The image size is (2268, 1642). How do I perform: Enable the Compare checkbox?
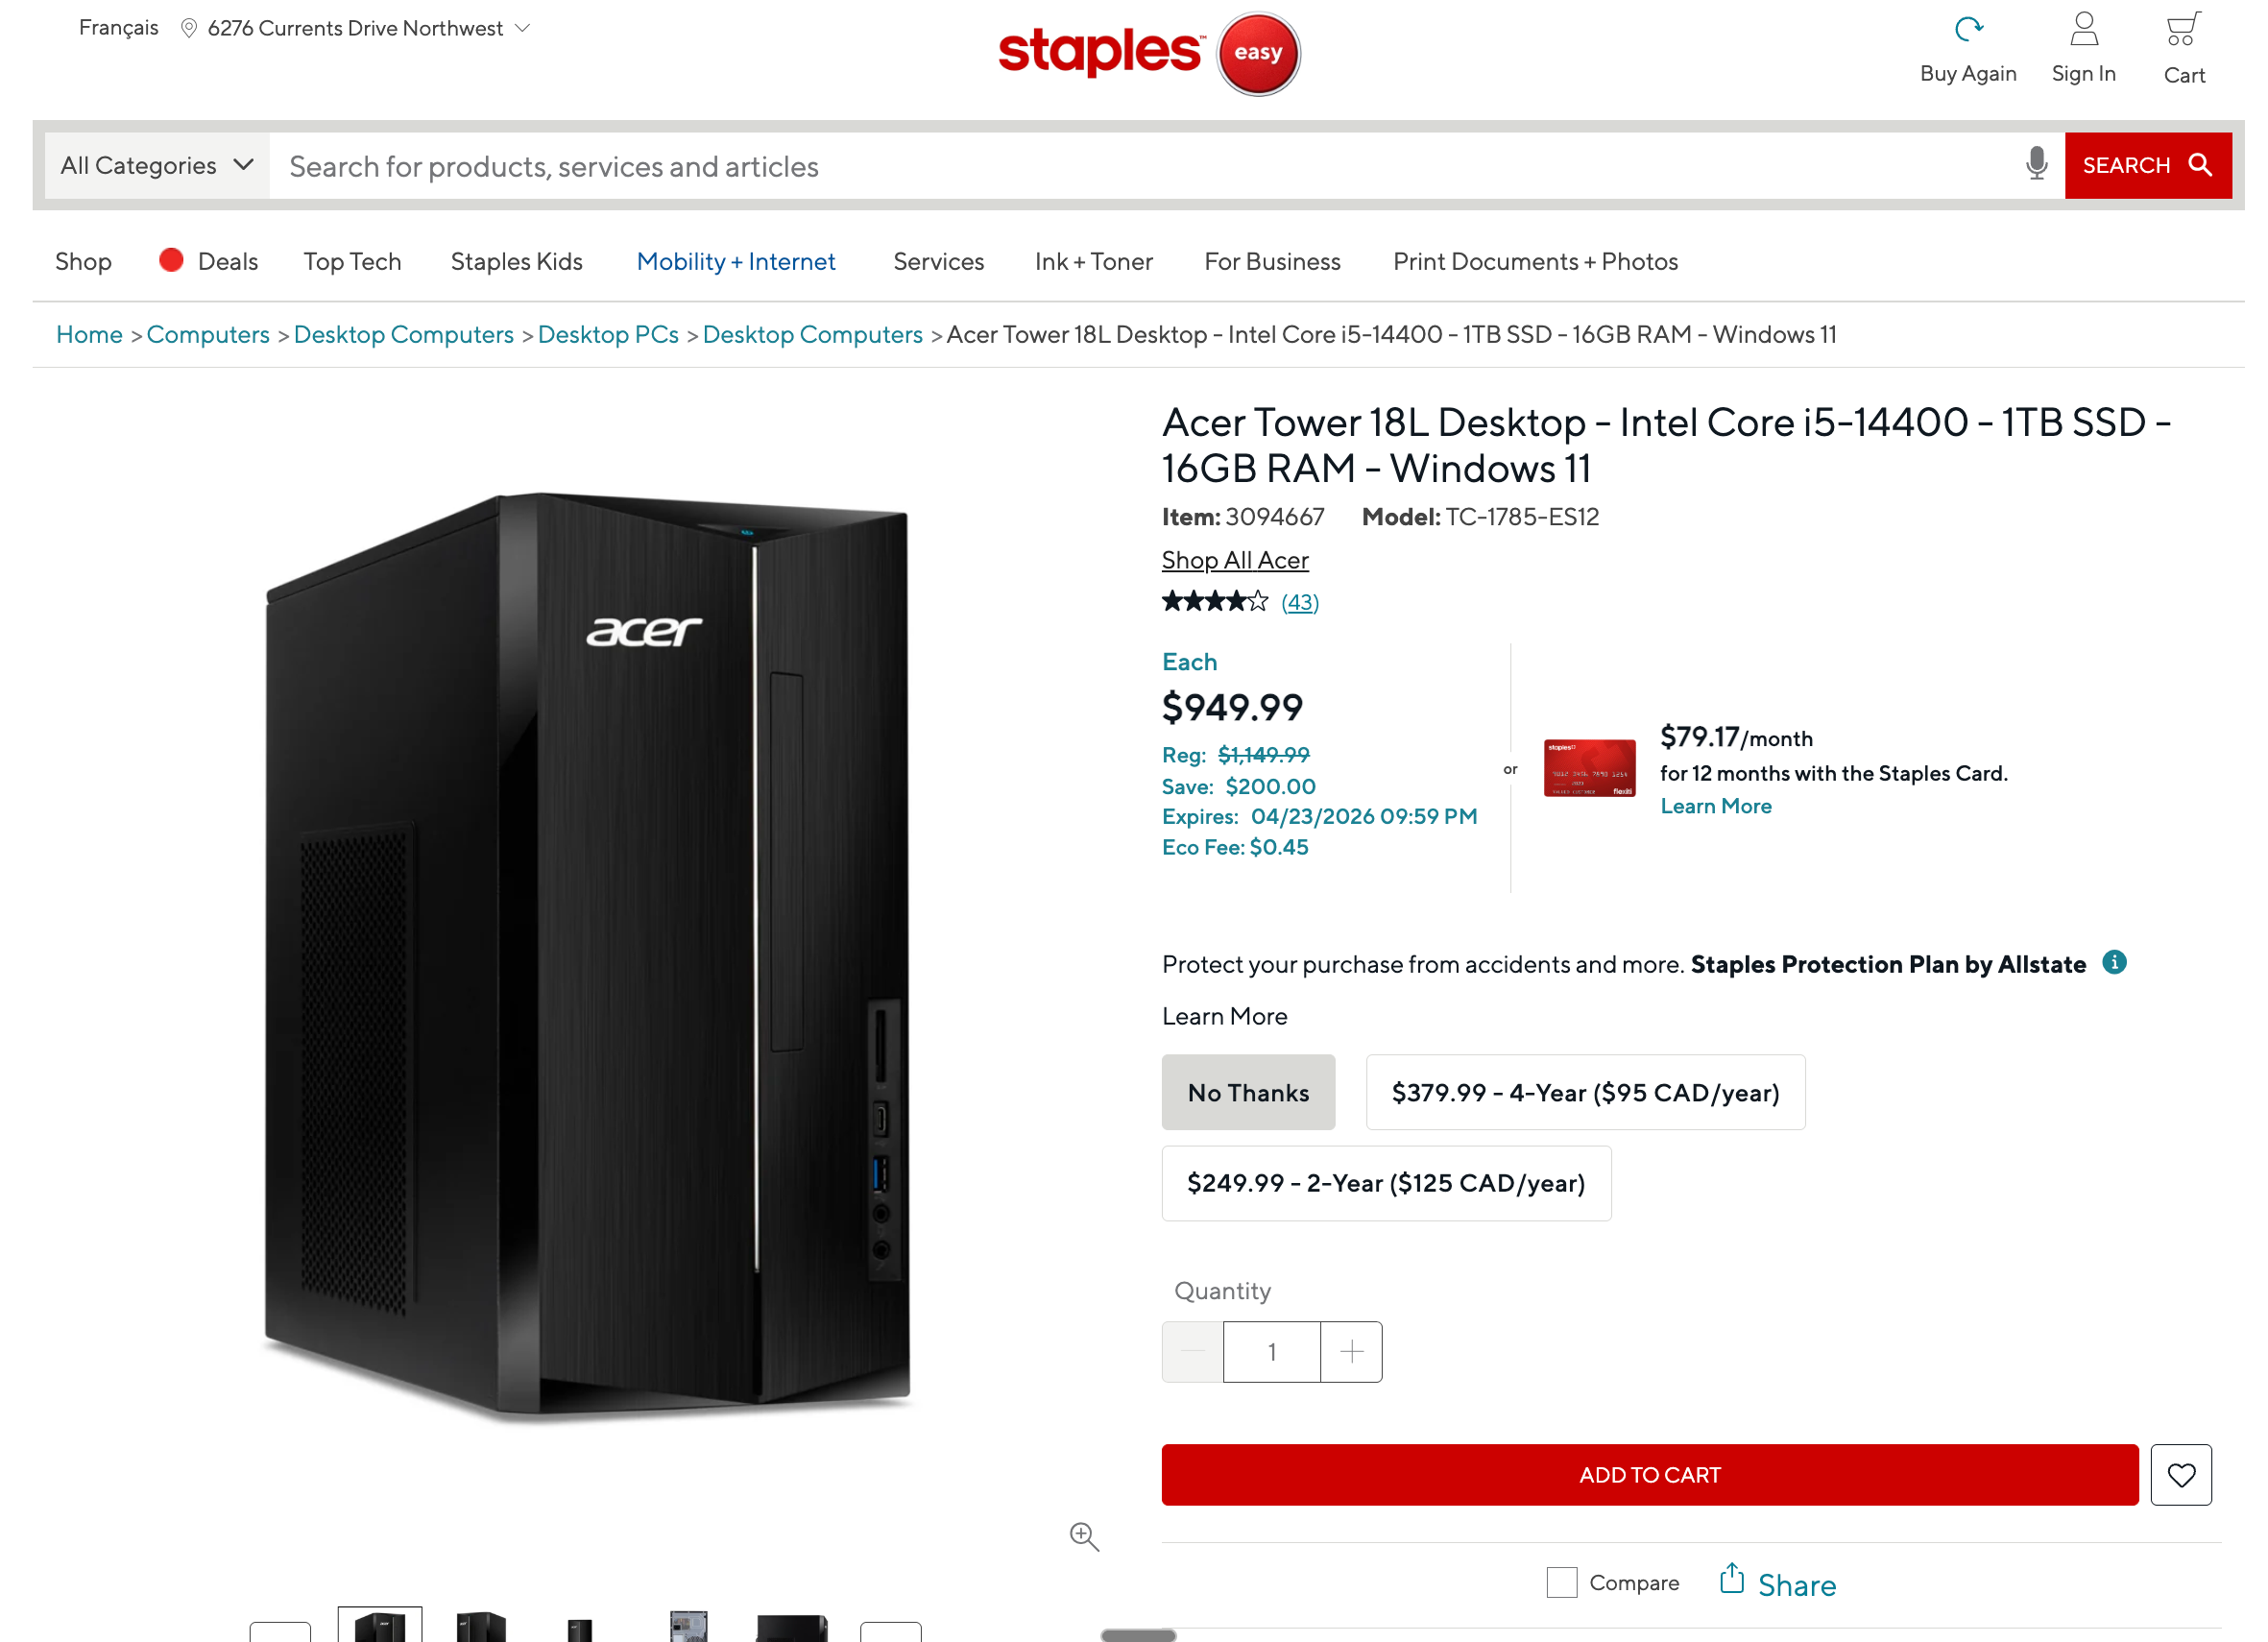(x=1561, y=1582)
